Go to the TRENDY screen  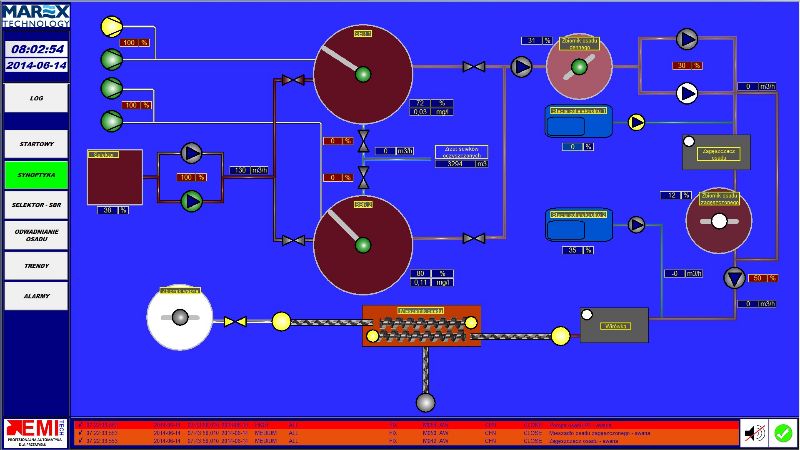point(35,266)
